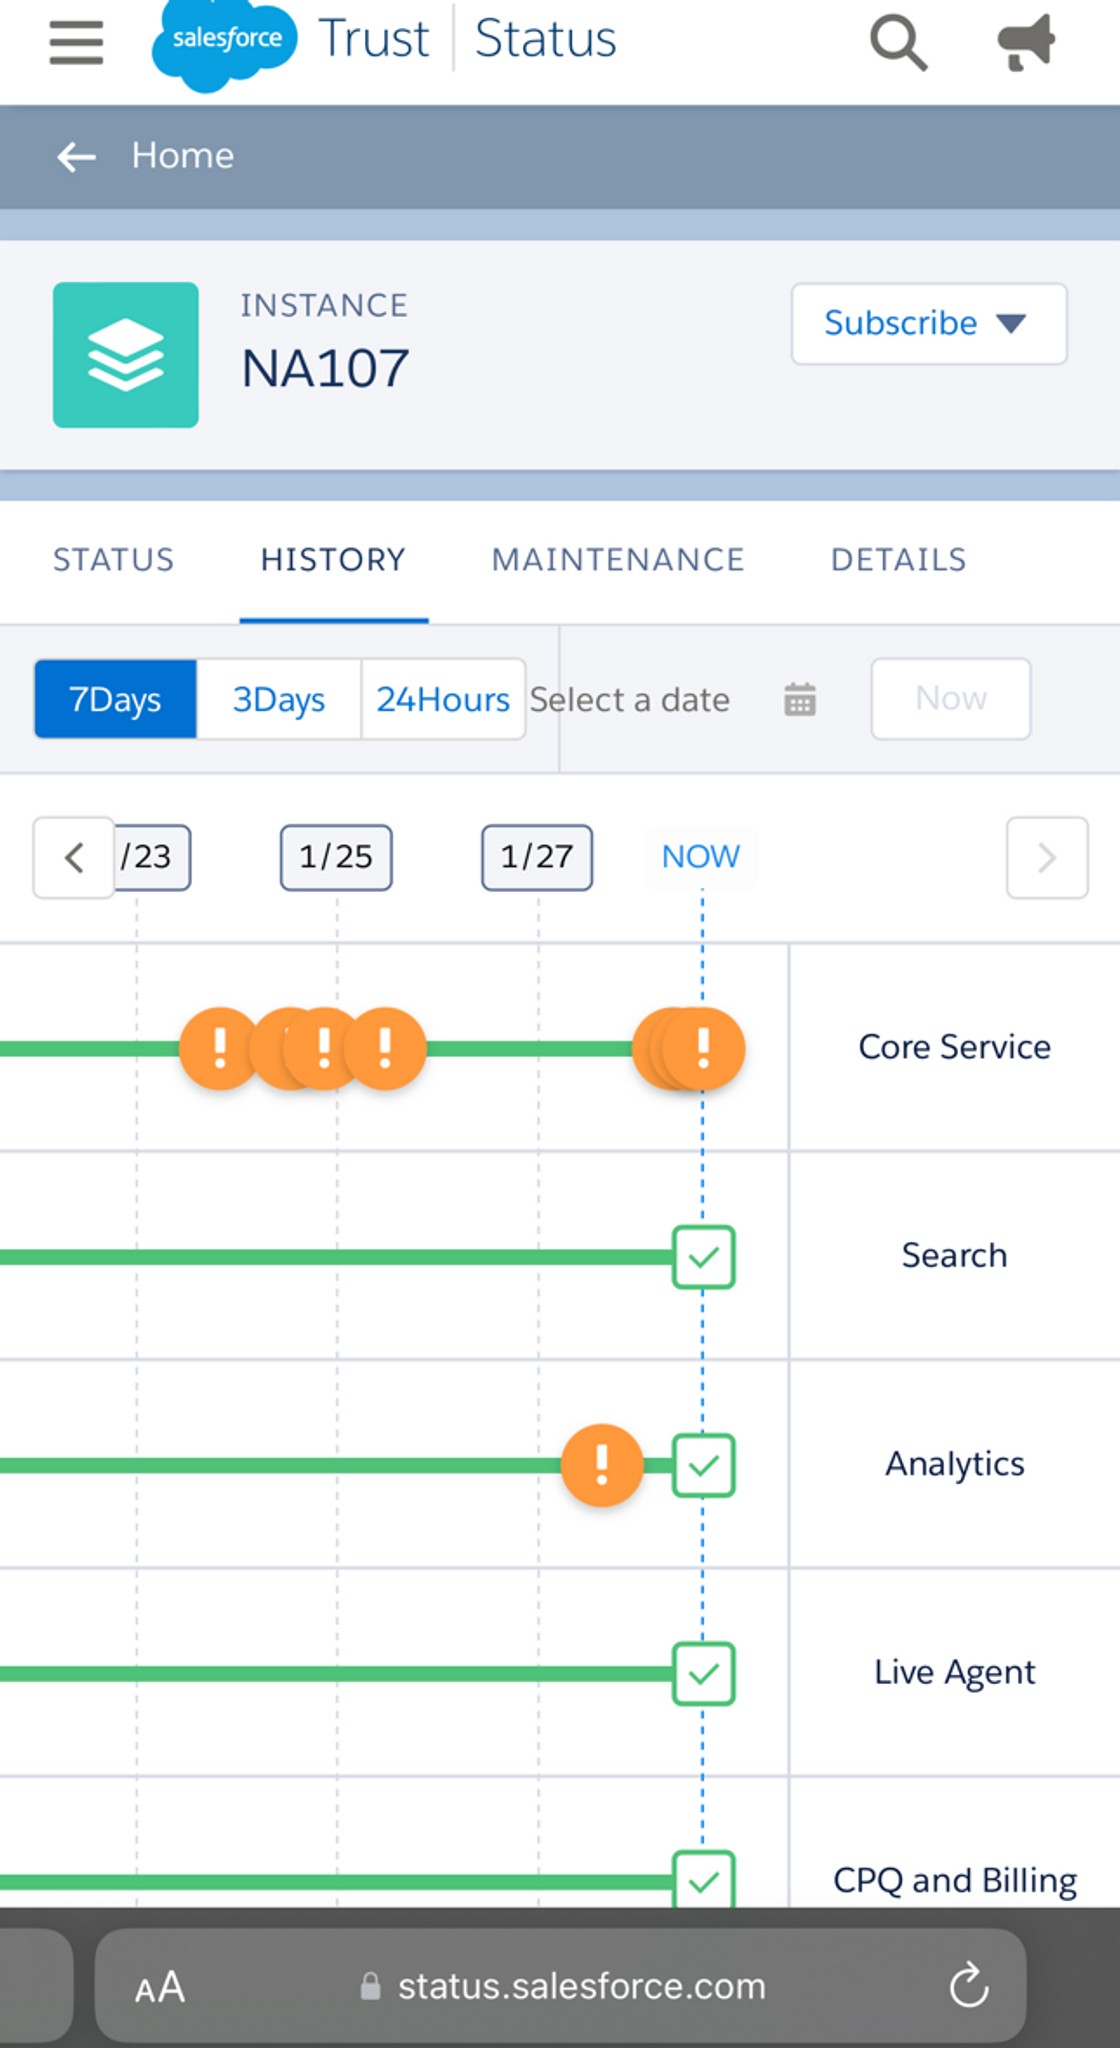Switch to the STATUS tab
This screenshot has height=2048, width=1120.
(114, 560)
